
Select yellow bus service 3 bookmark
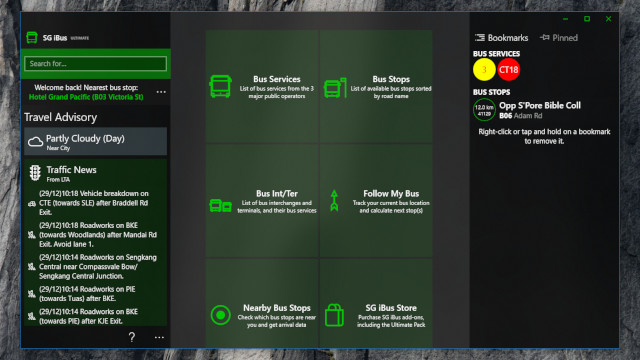(x=484, y=70)
